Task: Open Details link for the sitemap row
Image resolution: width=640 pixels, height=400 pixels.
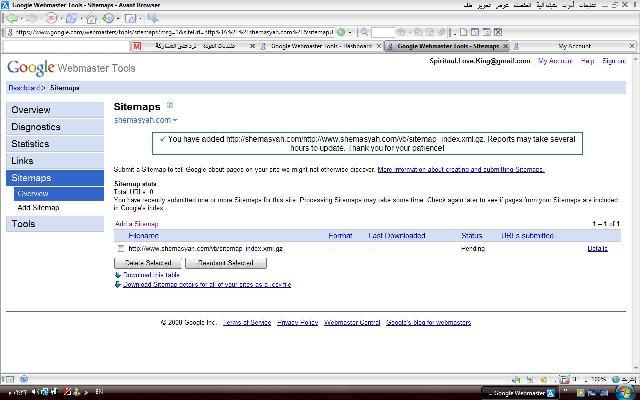Action: (597, 248)
